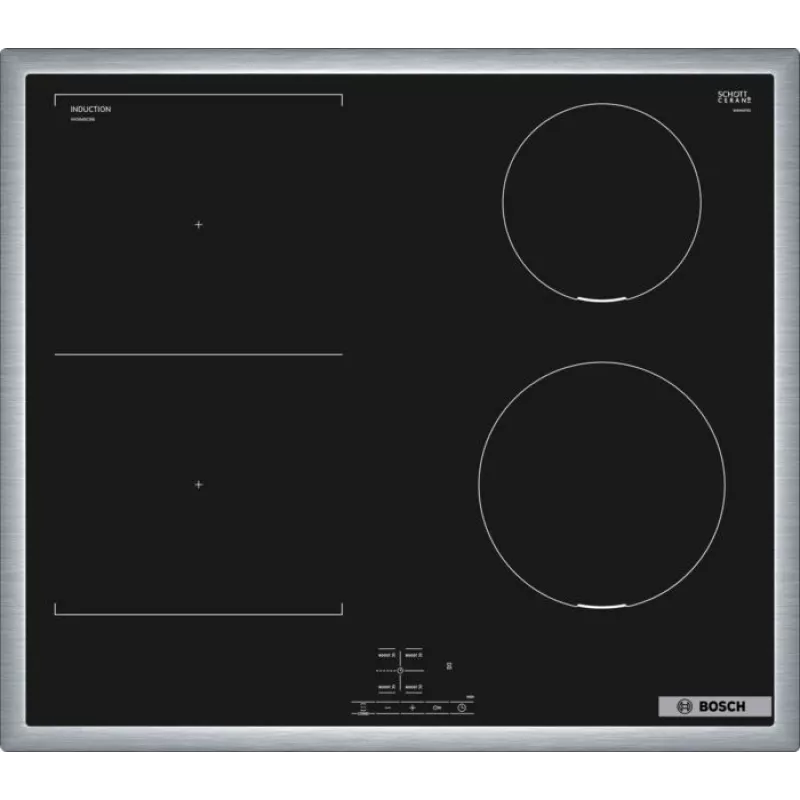The height and width of the screenshot is (800, 800).
Task: Select the bottom-right boost zone key
Action: point(414,687)
